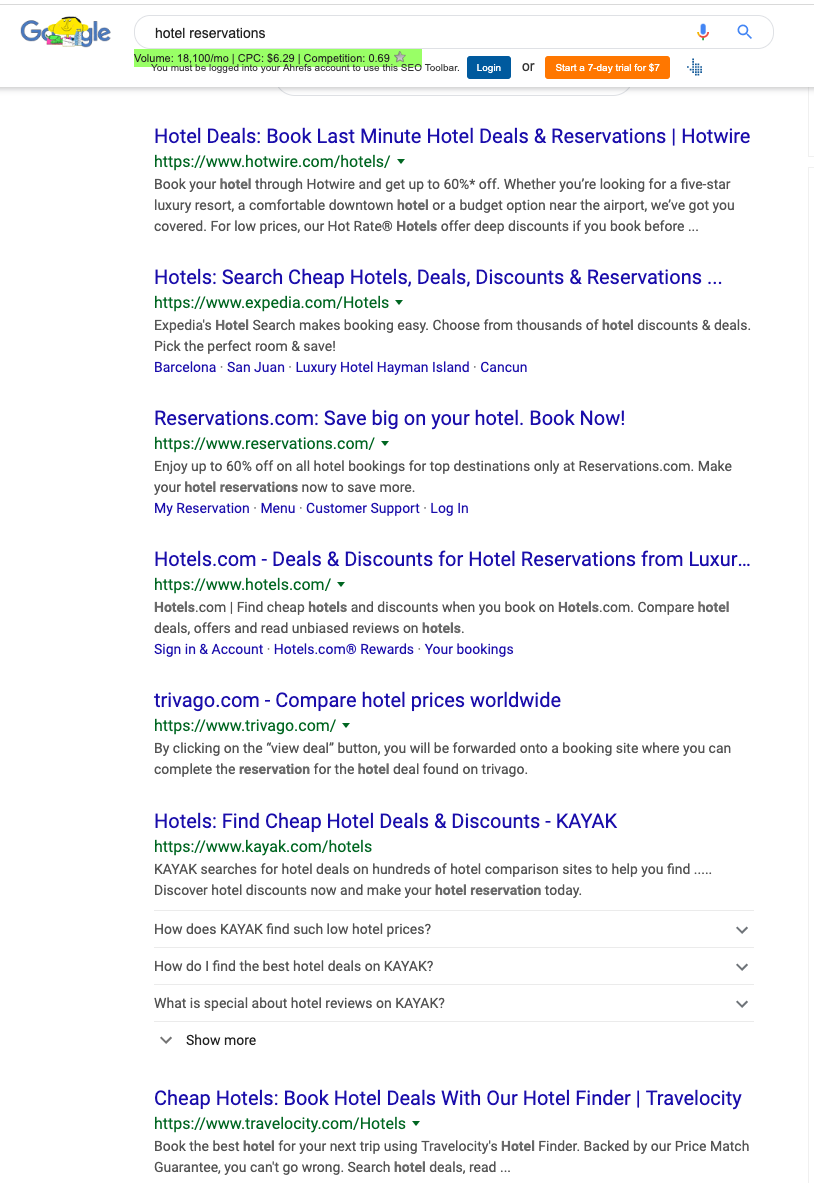
Task: Click 'Start a 7-day trial for $7'
Action: point(607,67)
